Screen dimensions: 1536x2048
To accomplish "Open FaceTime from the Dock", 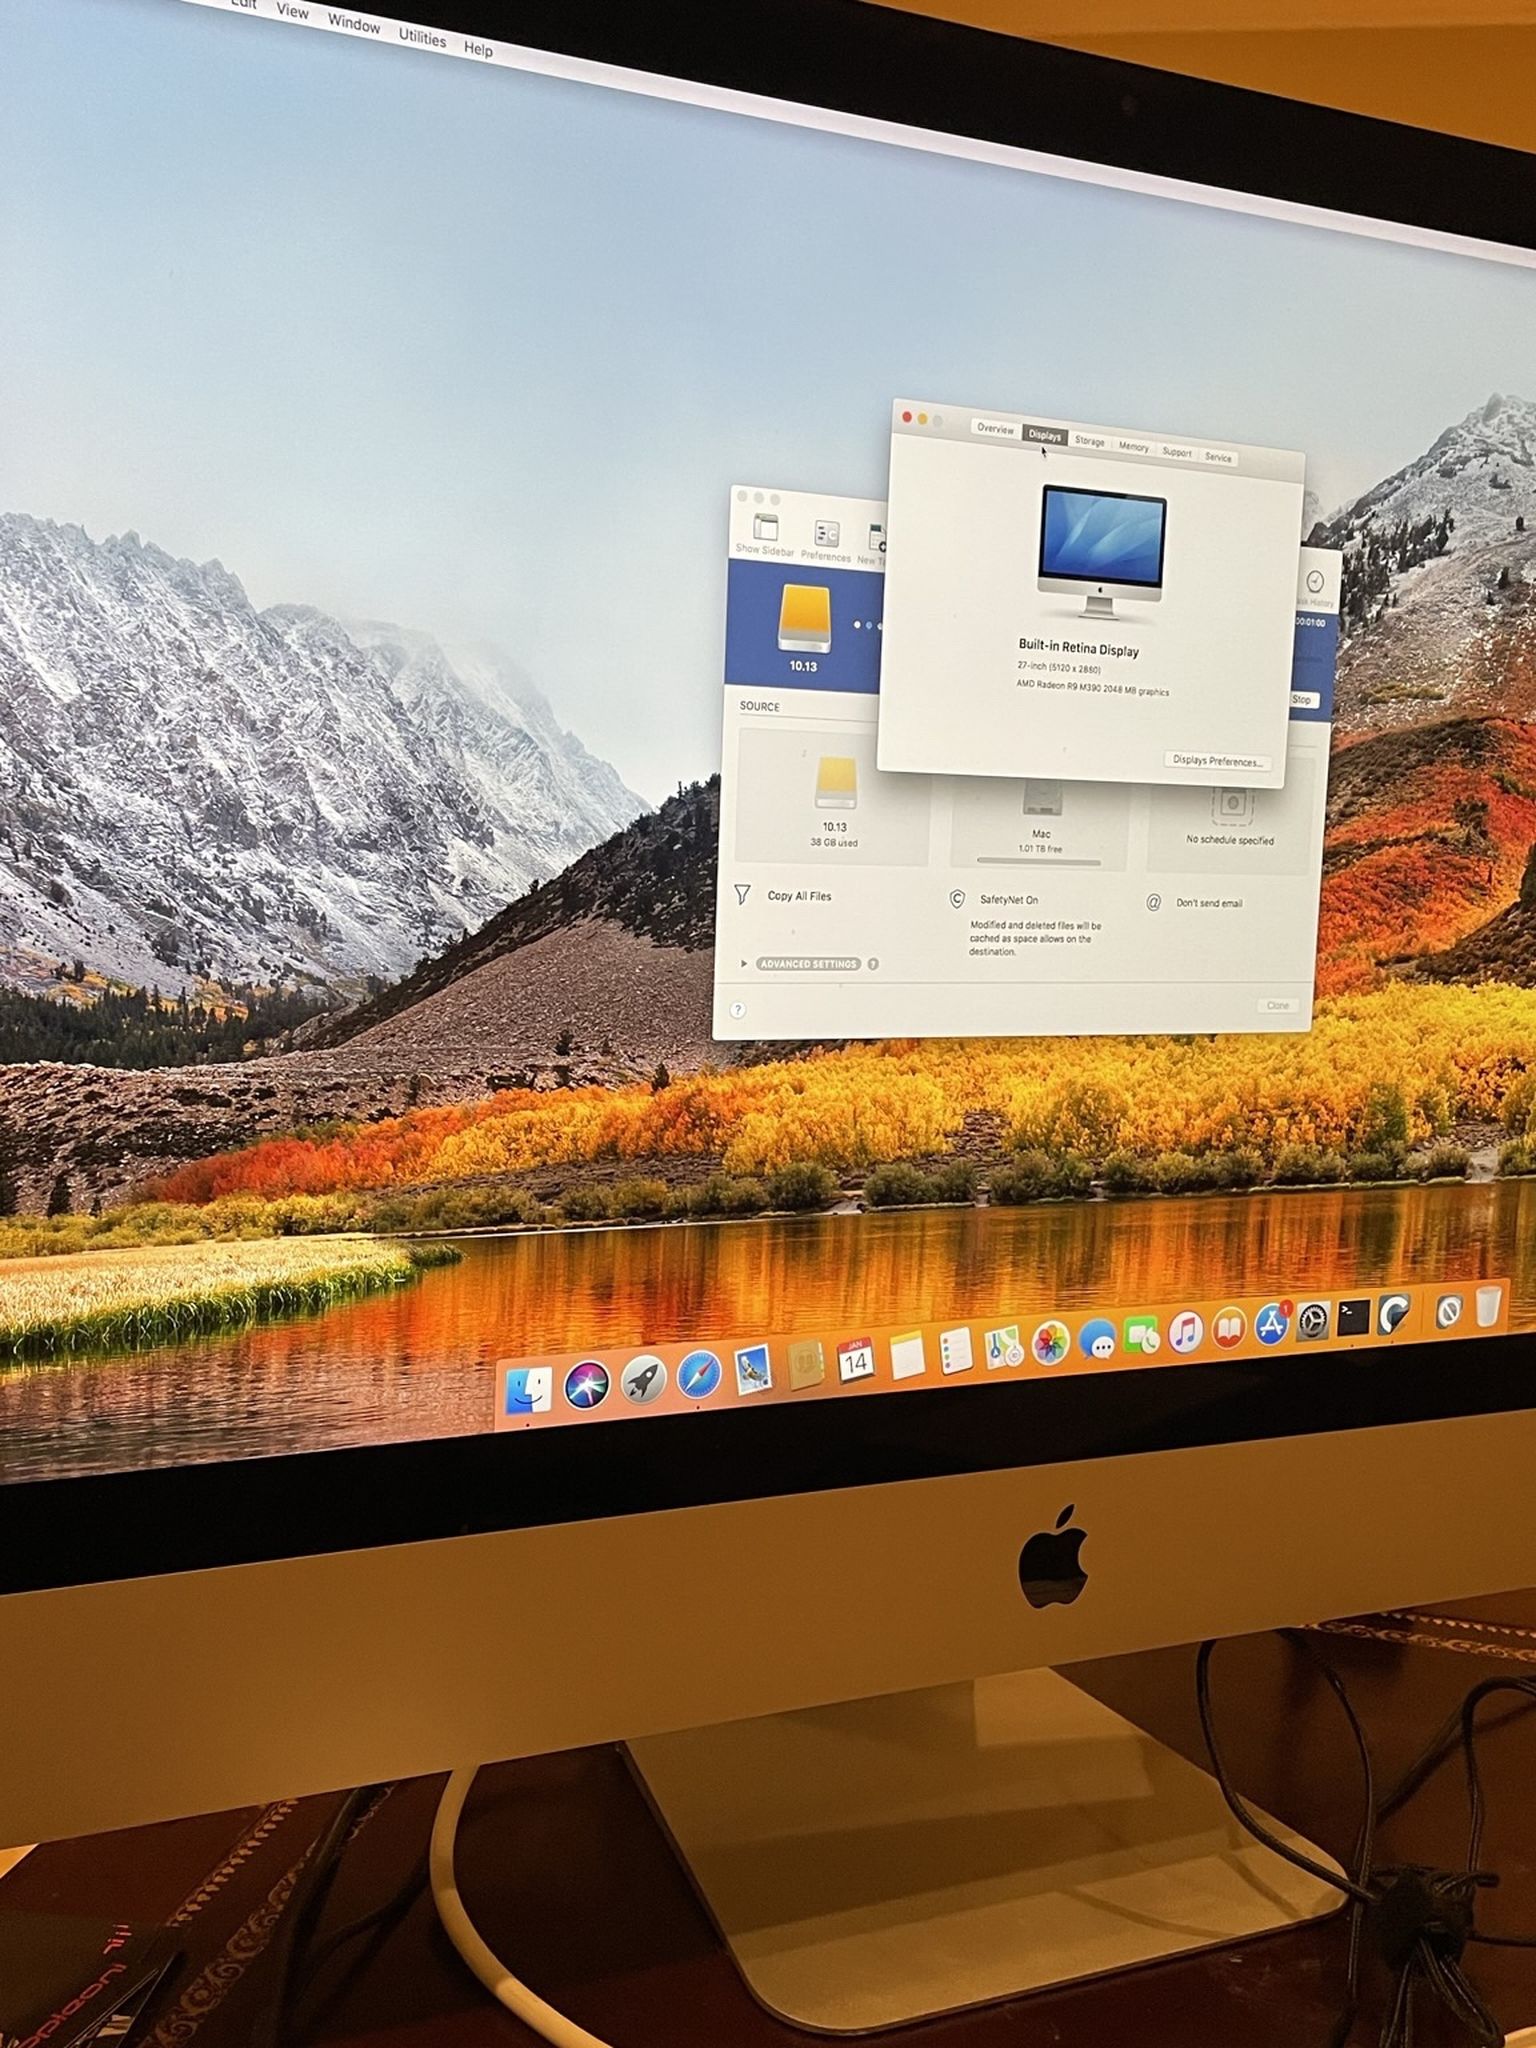I will 1141,1336.
